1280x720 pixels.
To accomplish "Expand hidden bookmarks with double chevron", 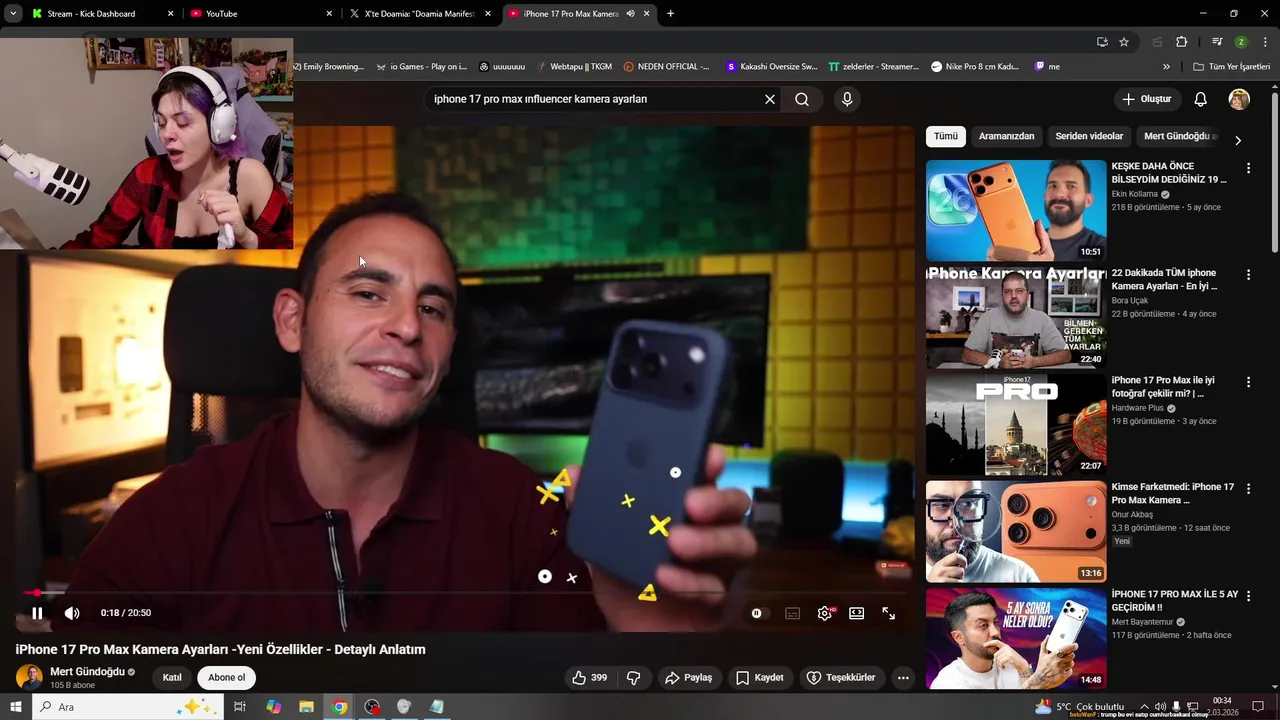I will 1166,67.
